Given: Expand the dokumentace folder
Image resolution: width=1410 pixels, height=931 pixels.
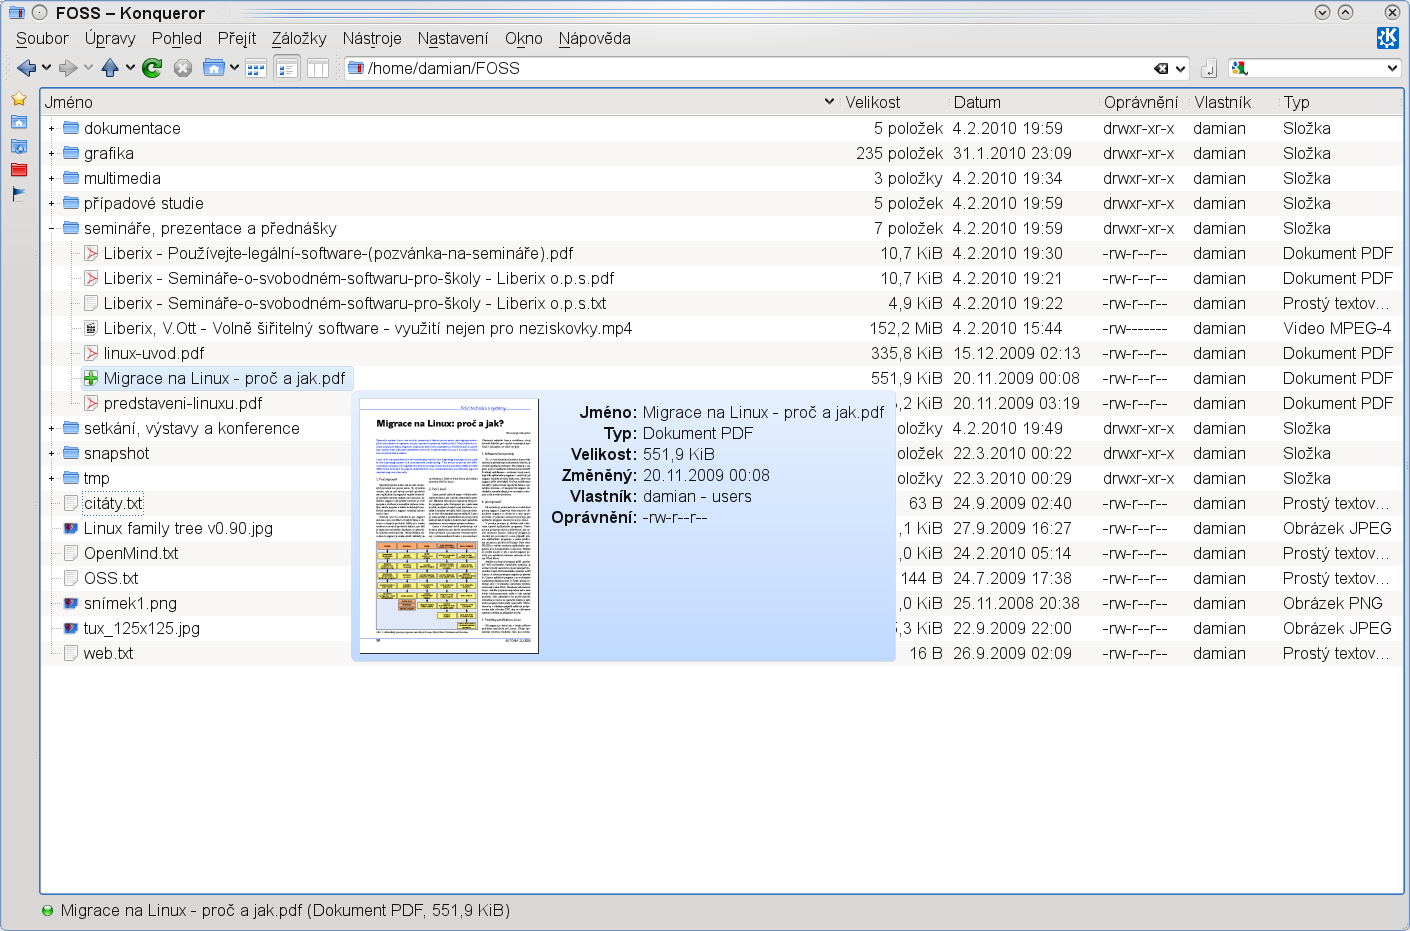Looking at the screenshot, I should pos(52,128).
